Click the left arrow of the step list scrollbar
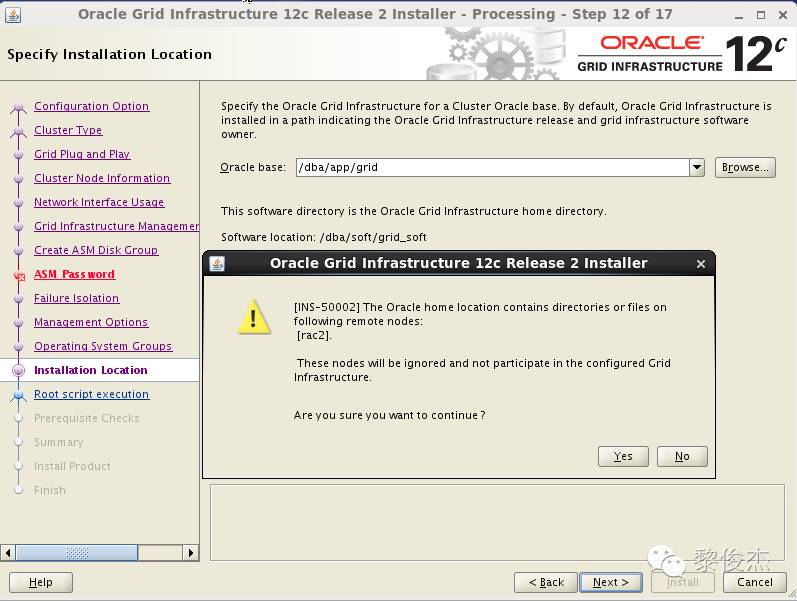 [x=8, y=553]
